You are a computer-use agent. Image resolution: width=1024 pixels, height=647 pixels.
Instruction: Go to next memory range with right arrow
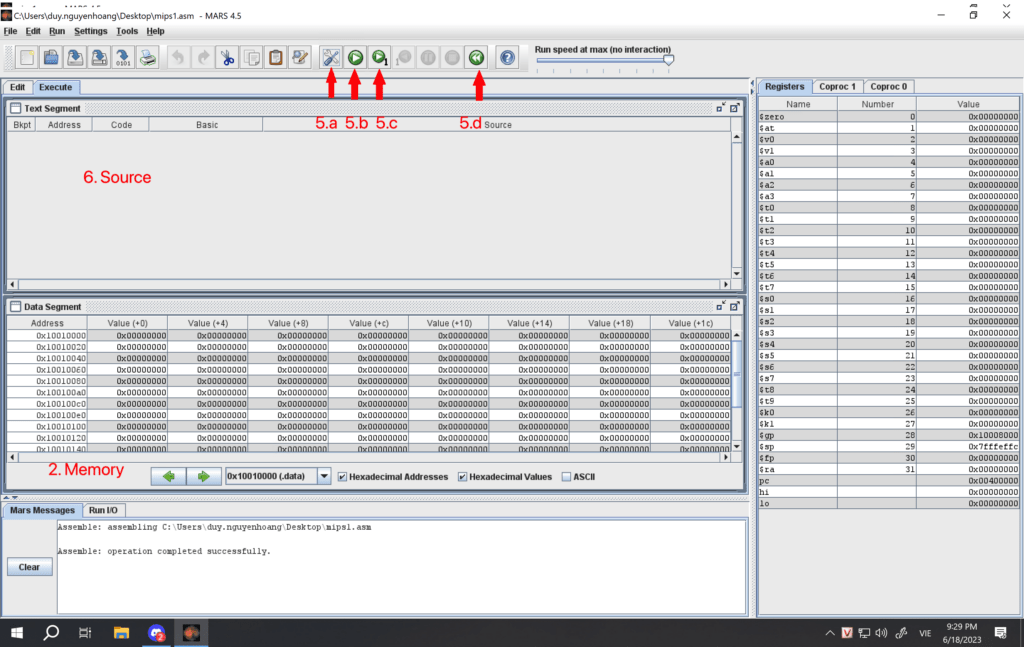pos(203,477)
